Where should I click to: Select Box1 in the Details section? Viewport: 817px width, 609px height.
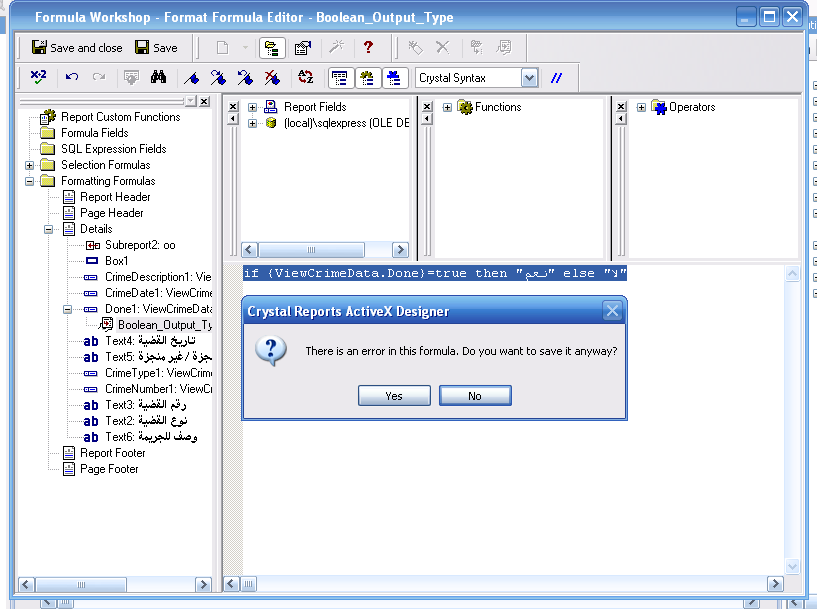click(117, 261)
